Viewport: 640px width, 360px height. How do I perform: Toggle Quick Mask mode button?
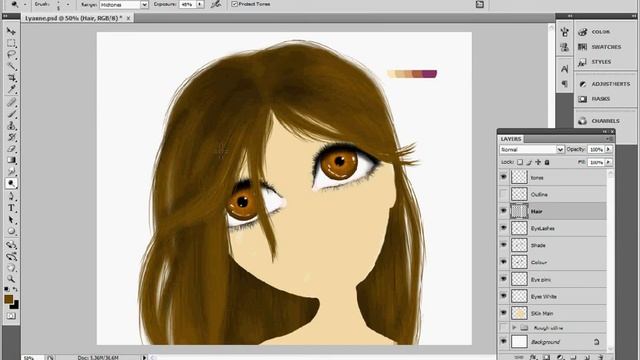point(11,316)
